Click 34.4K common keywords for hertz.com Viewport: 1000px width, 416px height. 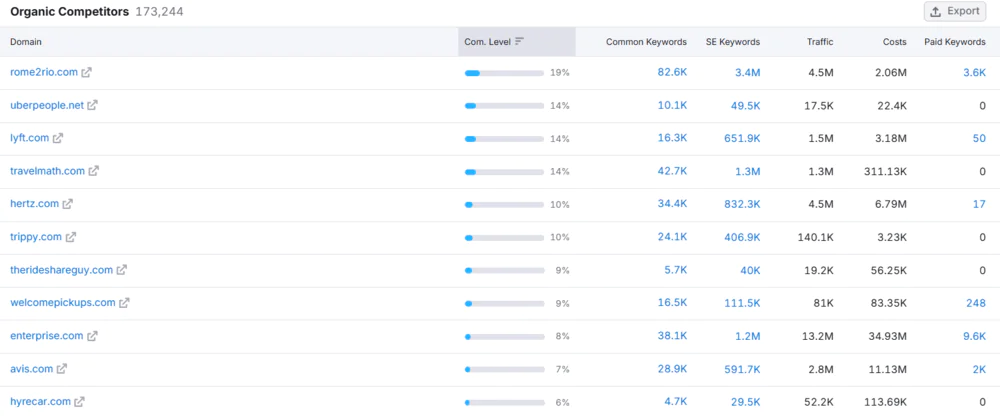point(672,204)
